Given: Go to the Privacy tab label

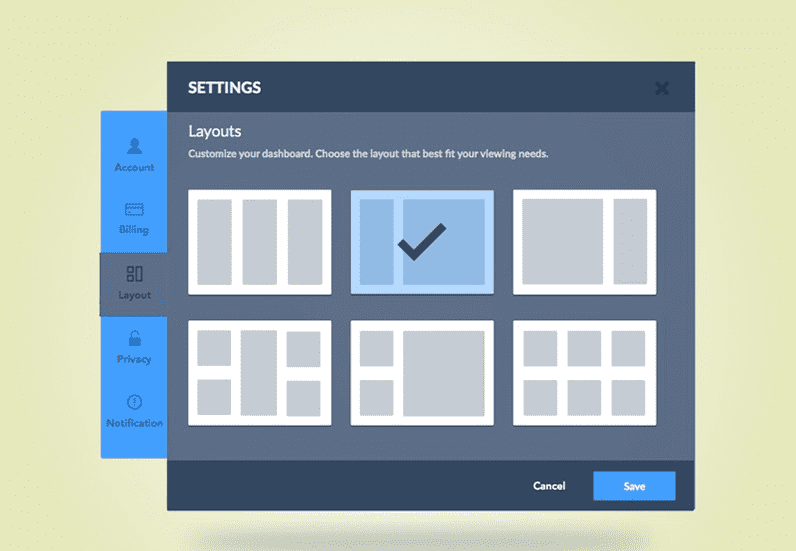Looking at the screenshot, I should [134, 359].
